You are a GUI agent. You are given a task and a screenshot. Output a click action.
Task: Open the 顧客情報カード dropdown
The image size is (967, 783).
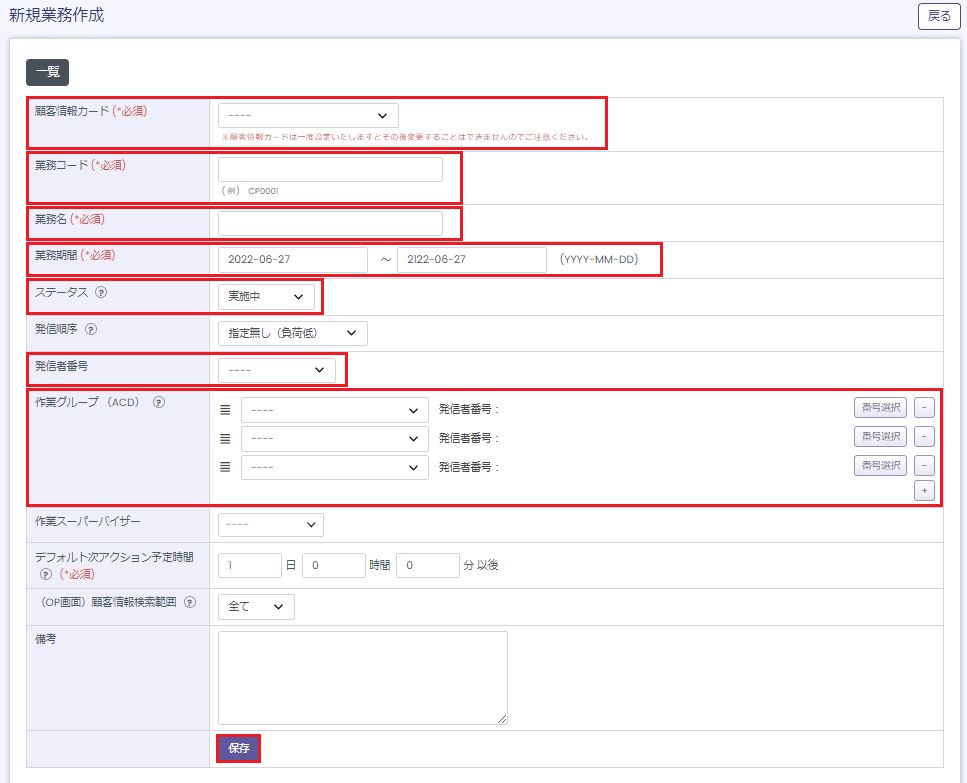pos(308,116)
